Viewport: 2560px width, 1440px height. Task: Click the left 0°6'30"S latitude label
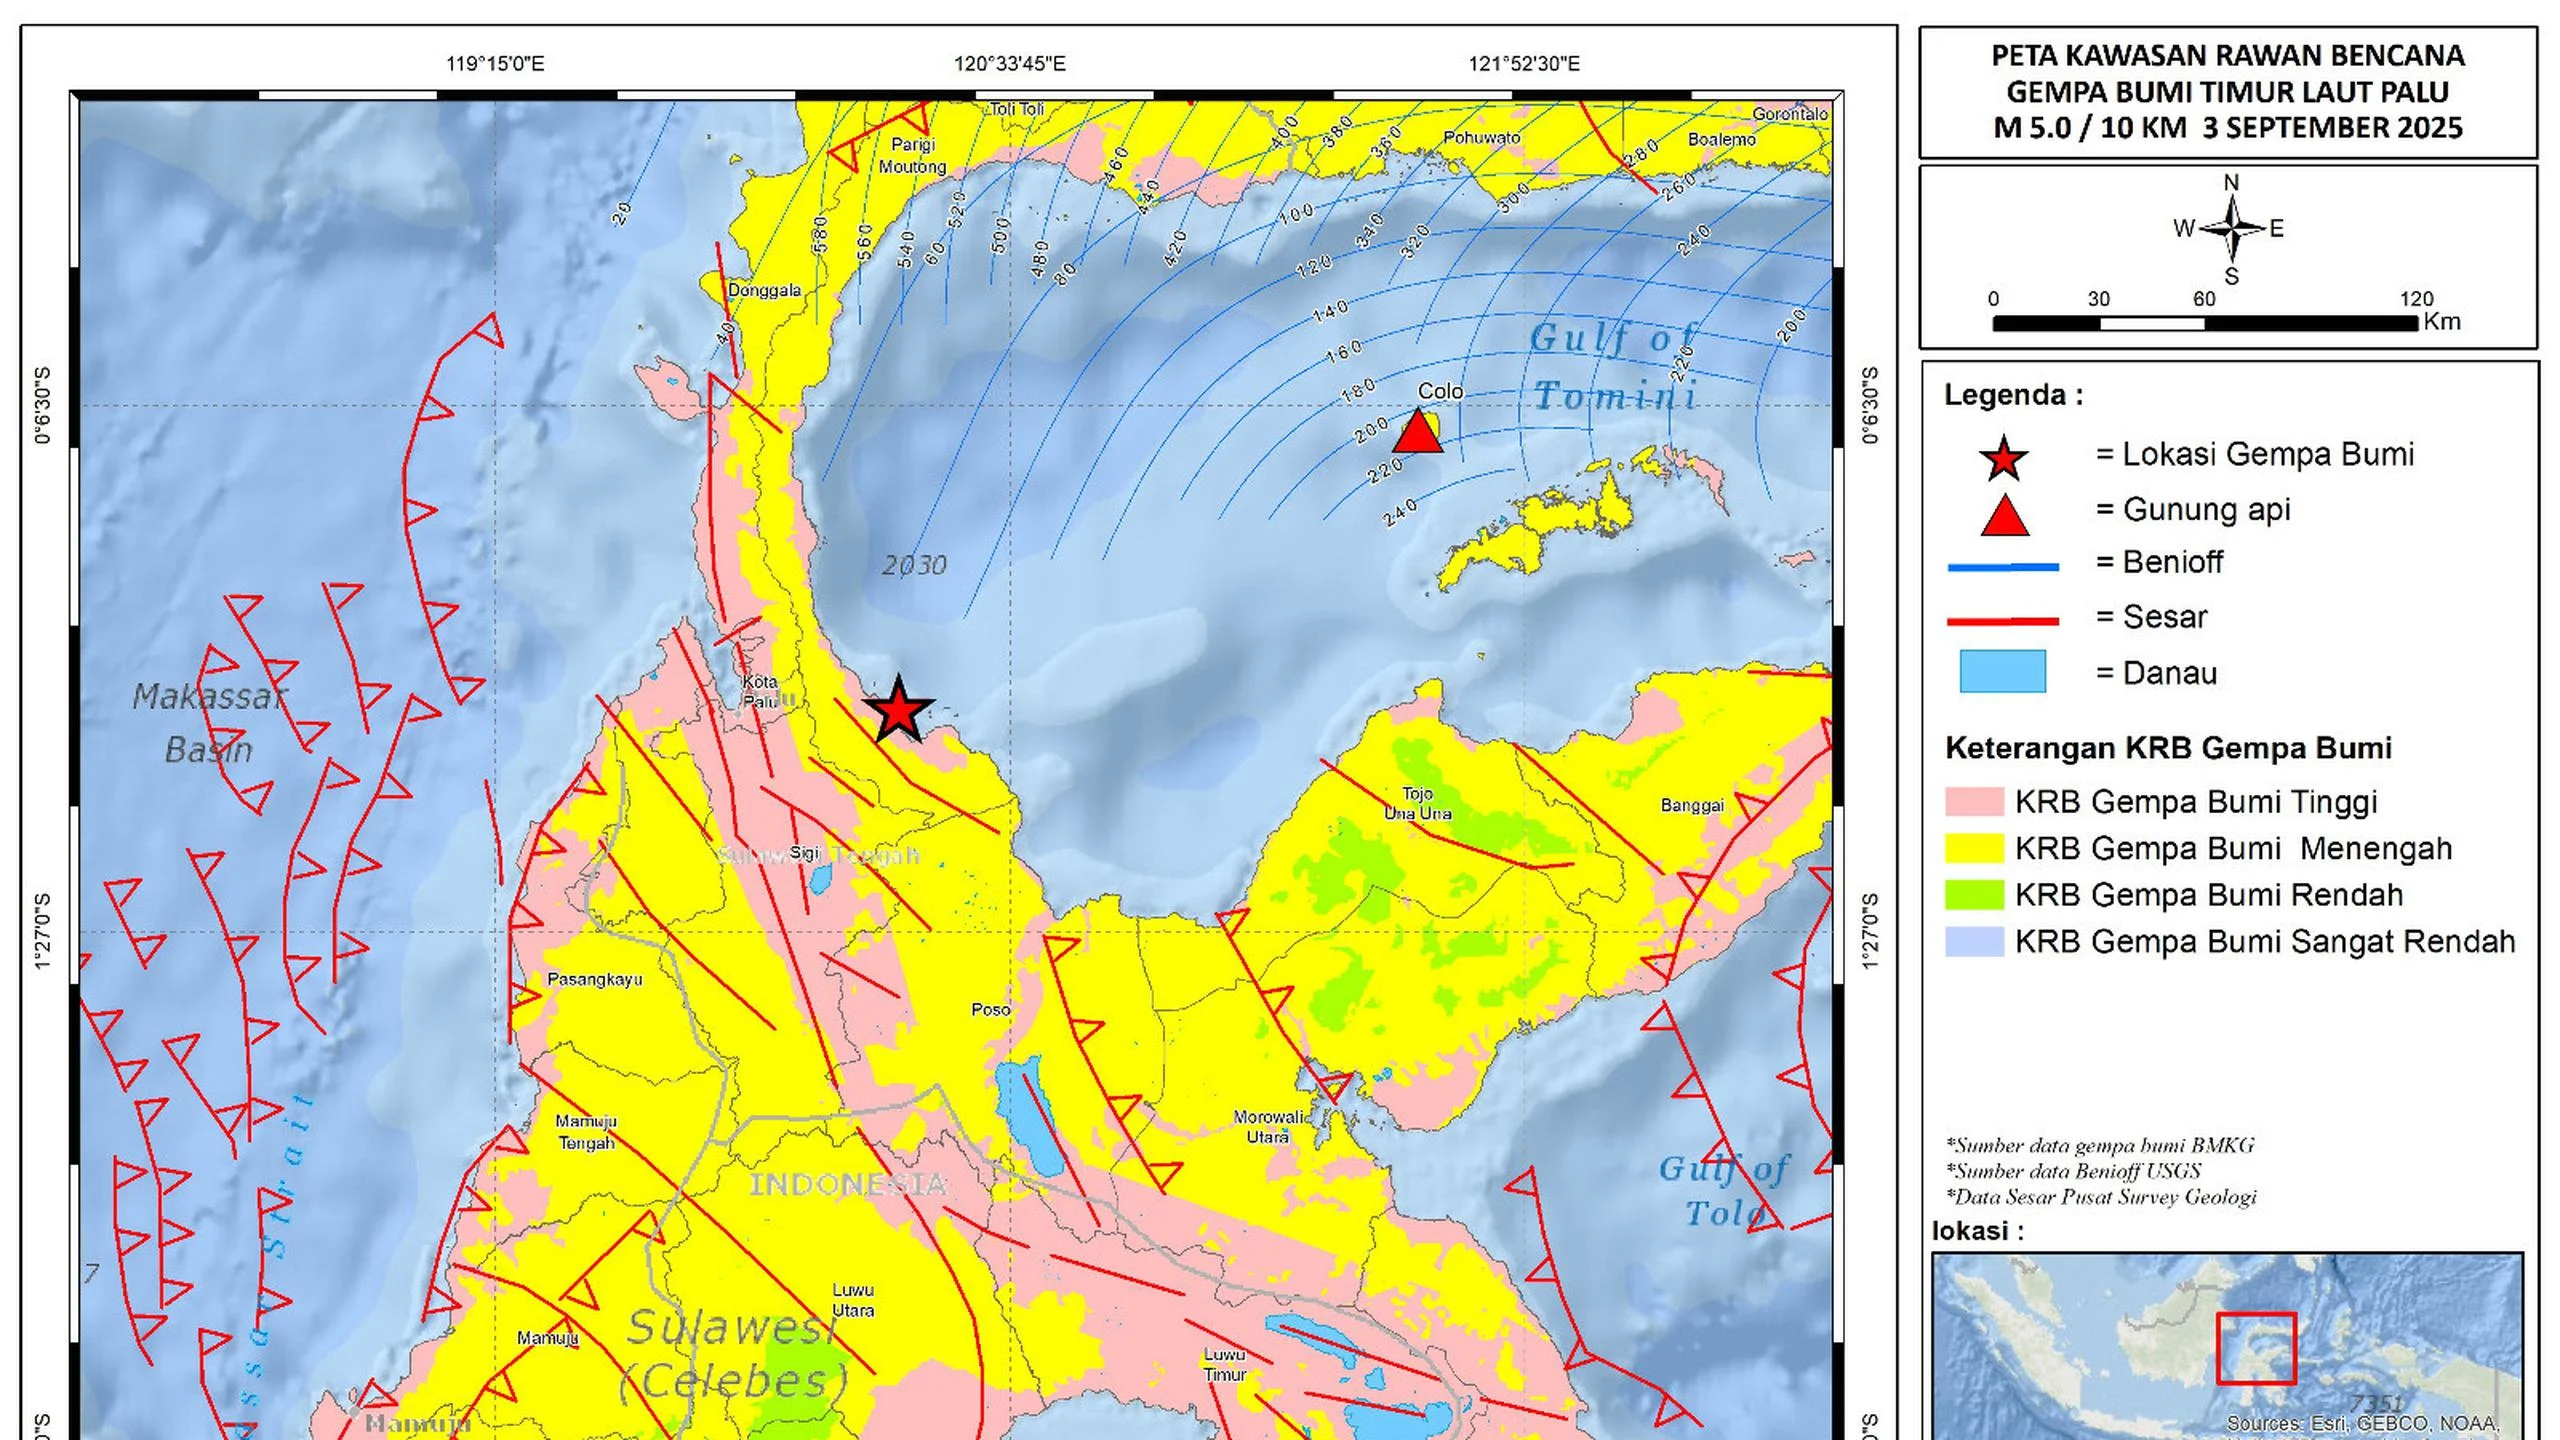tap(43, 405)
